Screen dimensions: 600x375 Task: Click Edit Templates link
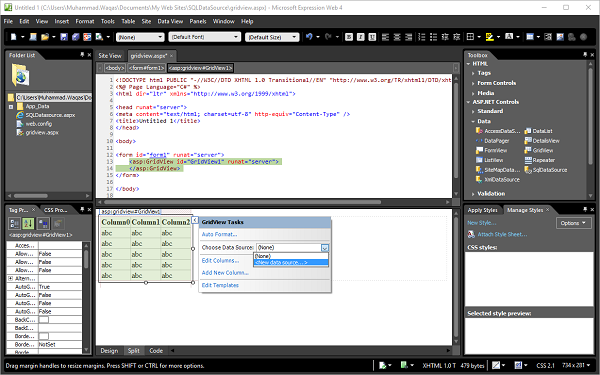tap(220, 285)
